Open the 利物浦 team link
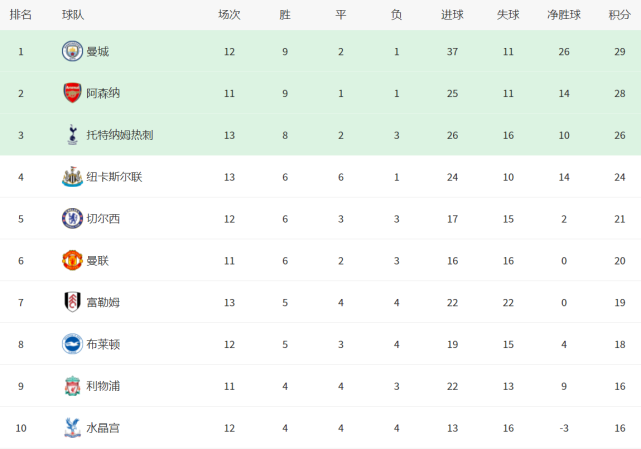 pos(103,386)
